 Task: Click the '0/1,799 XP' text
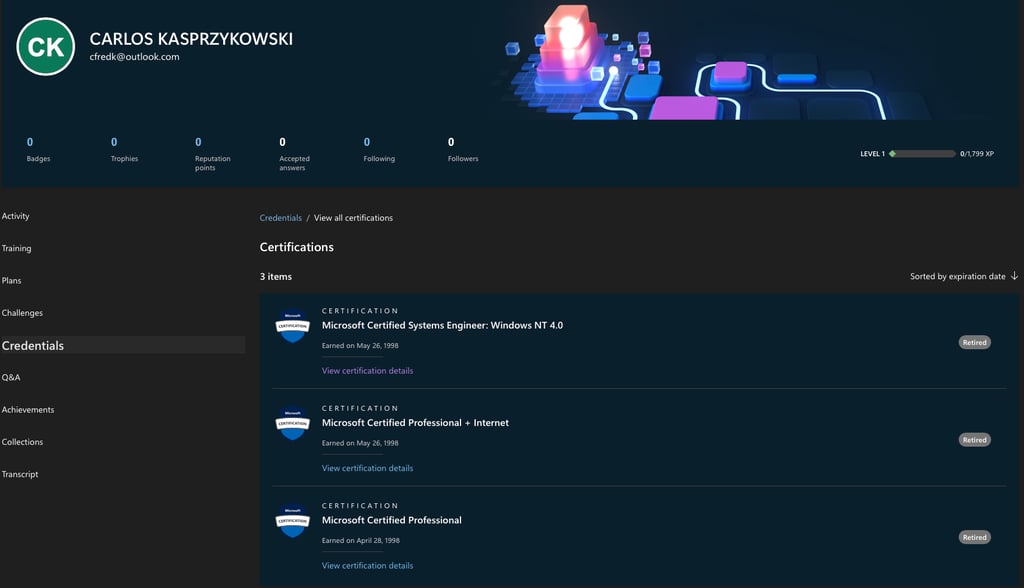977,154
